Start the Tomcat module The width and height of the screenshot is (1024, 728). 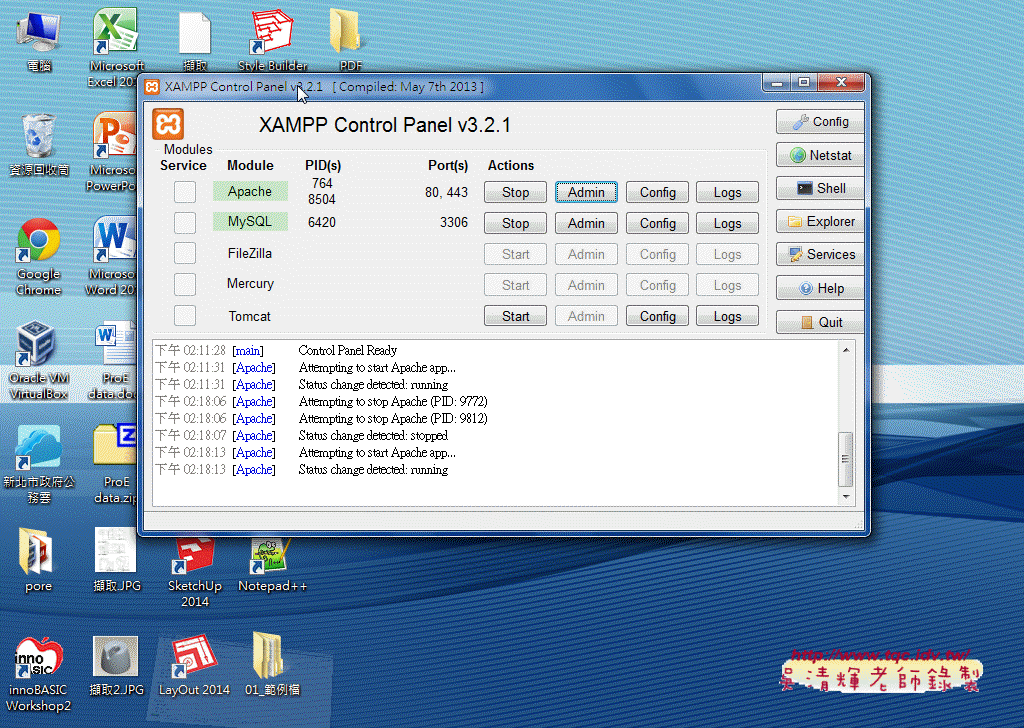tap(515, 317)
